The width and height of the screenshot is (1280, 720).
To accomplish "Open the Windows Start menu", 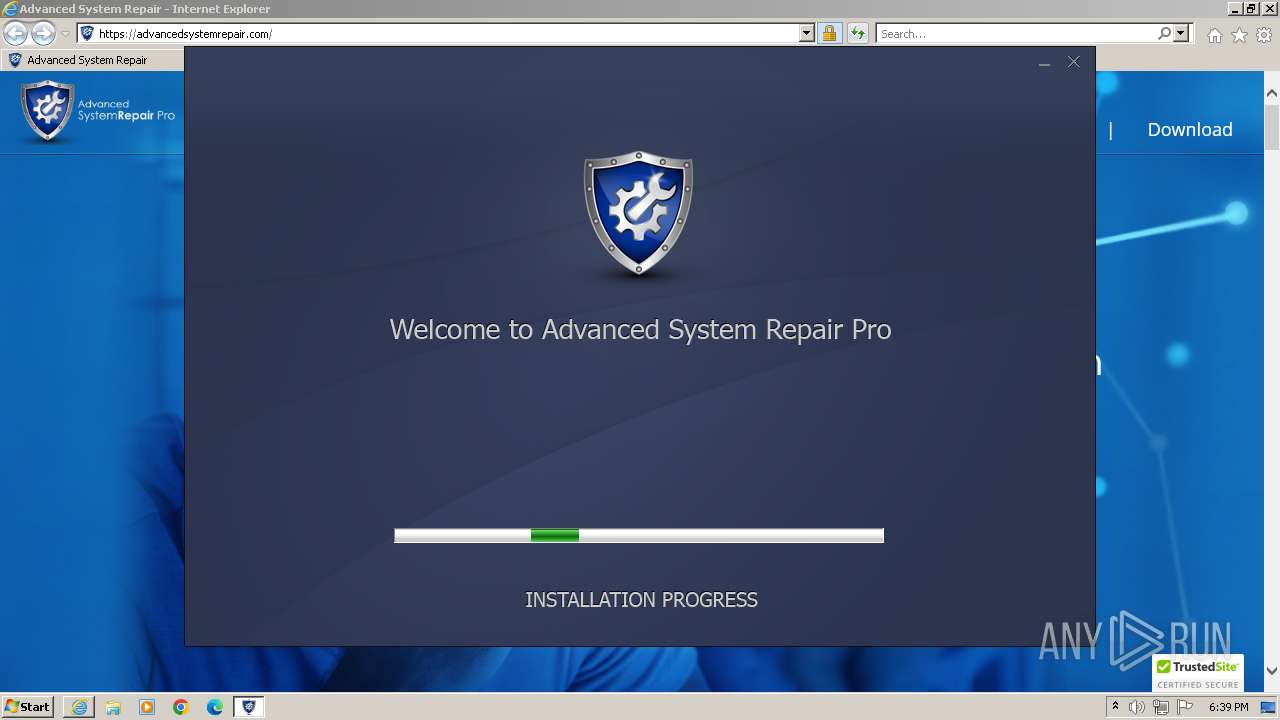I will pos(27,706).
